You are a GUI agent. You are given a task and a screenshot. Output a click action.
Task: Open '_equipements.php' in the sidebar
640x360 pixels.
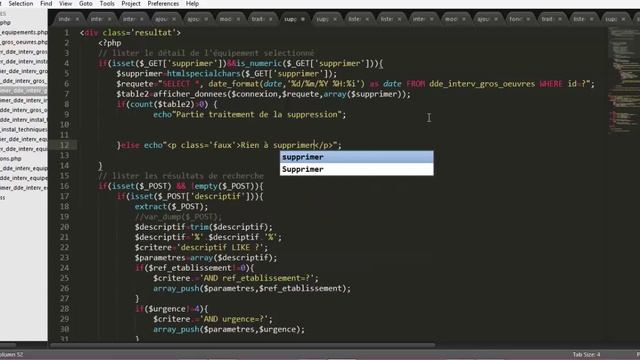pyautogui.click(x=24, y=32)
